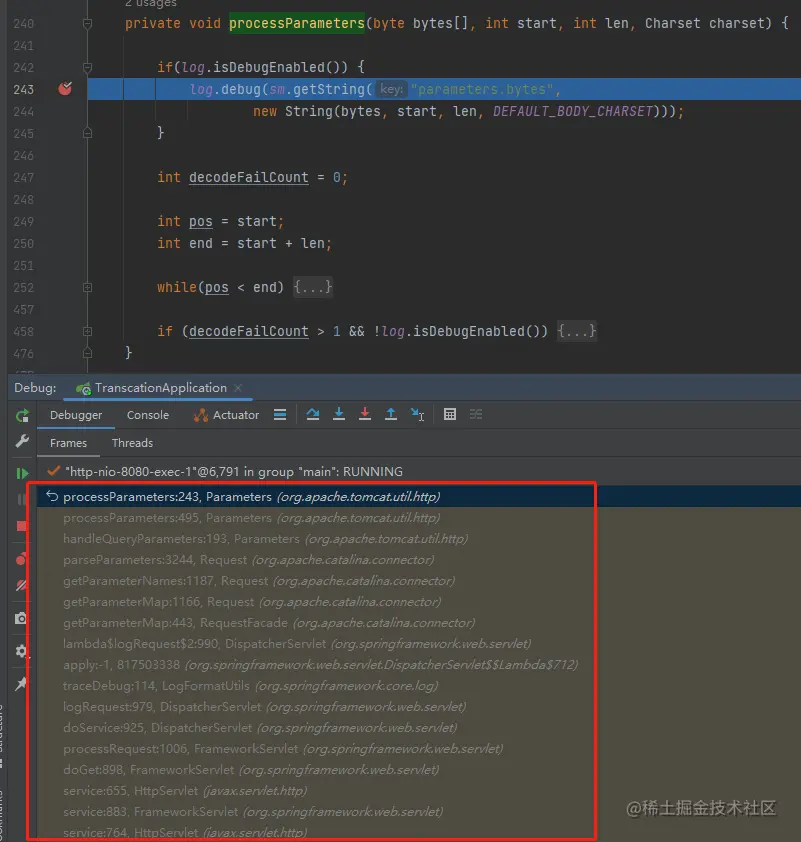Viewport: 801px width, 842px height.
Task: Select the Frames tab
Action: click(x=68, y=443)
